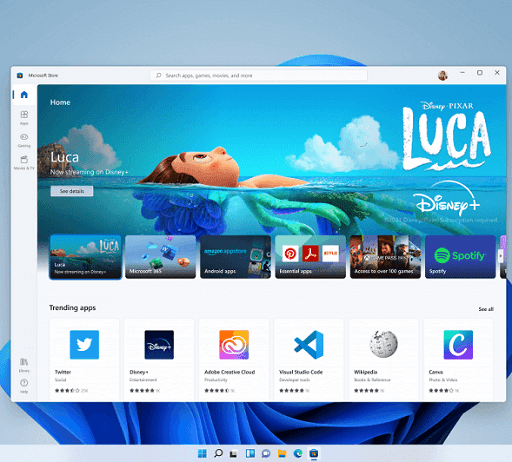Launch Microsoft Edge from the taskbar

[298, 453]
